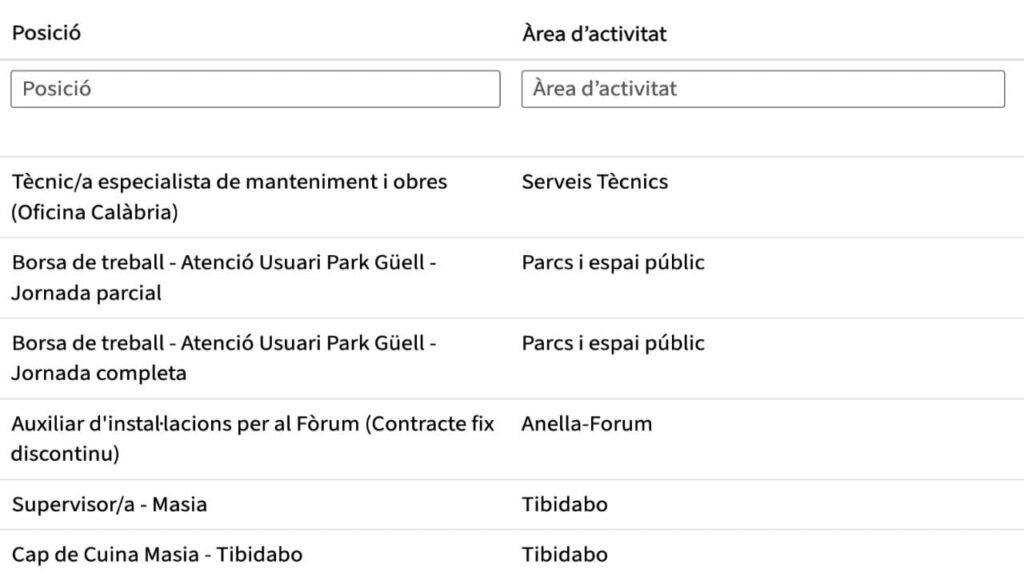The image size is (1024, 576).
Task: Open Supervisor/a - Masia job listing
Action: point(109,504)
